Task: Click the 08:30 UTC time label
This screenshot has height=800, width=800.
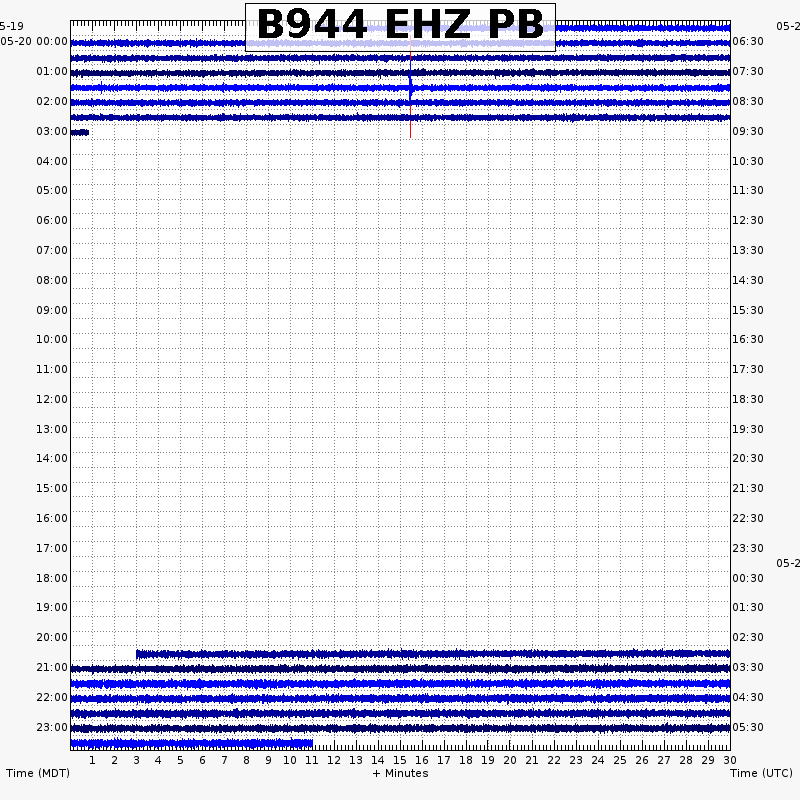Action: coord(748,101)
